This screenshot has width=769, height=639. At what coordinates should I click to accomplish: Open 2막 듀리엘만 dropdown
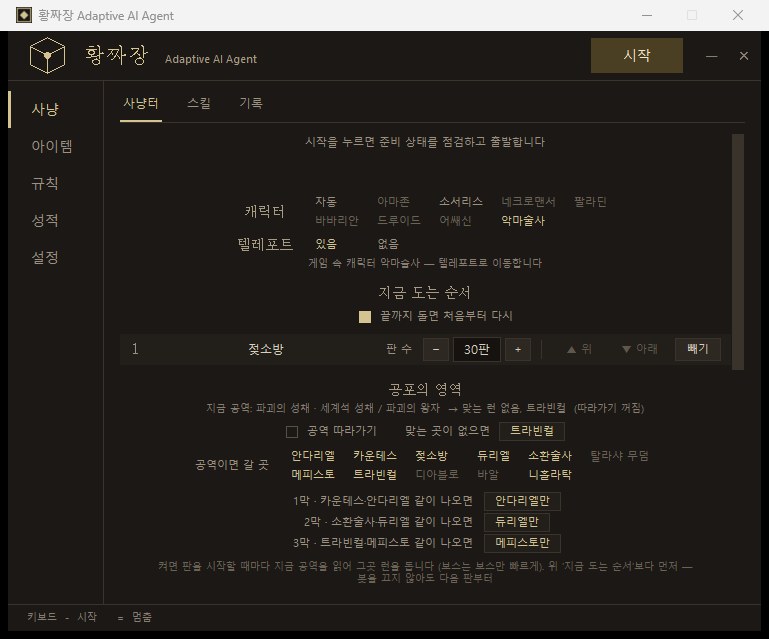click(x=517, y=522)
